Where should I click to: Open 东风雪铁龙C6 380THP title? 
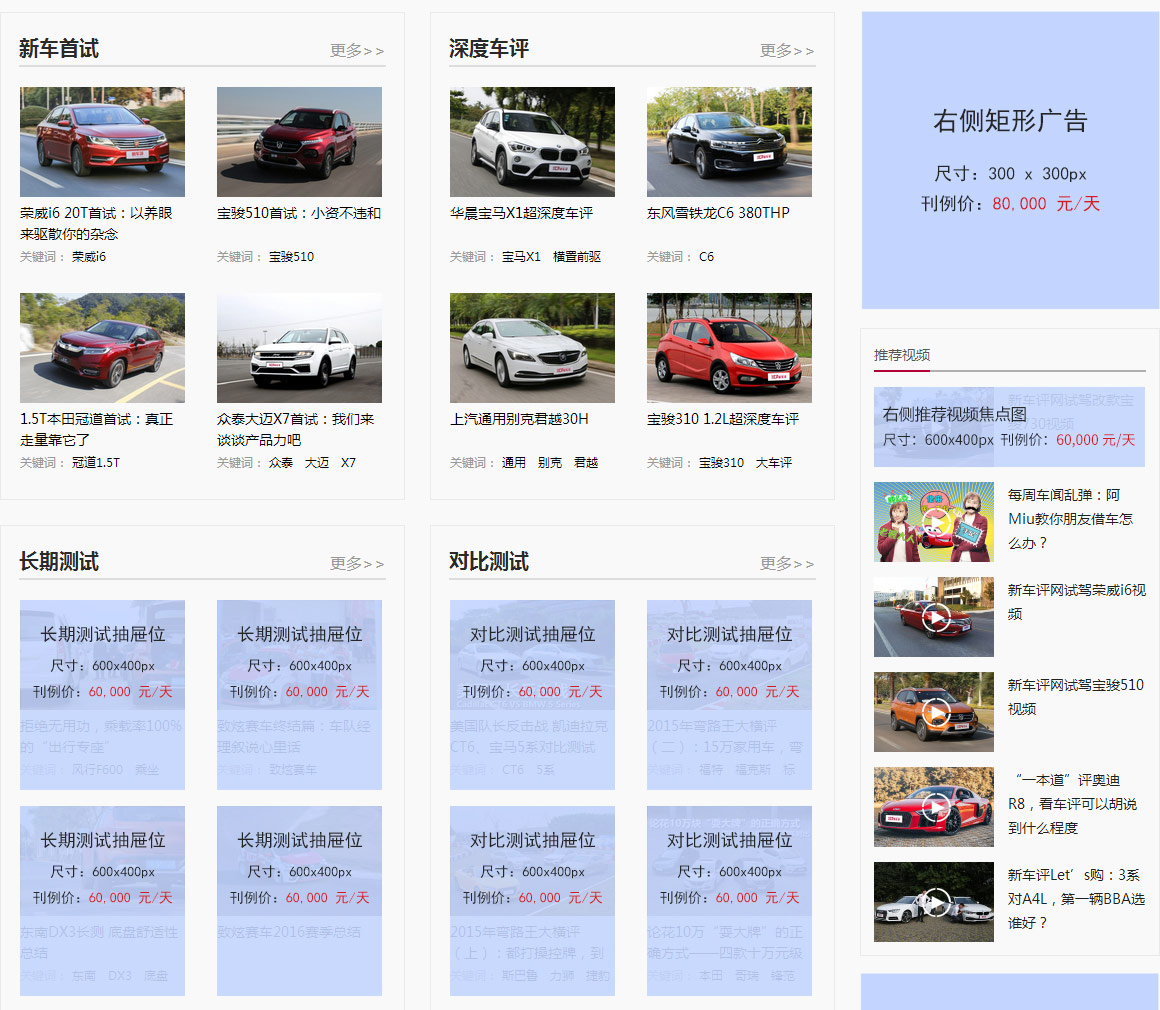[718, 213]
